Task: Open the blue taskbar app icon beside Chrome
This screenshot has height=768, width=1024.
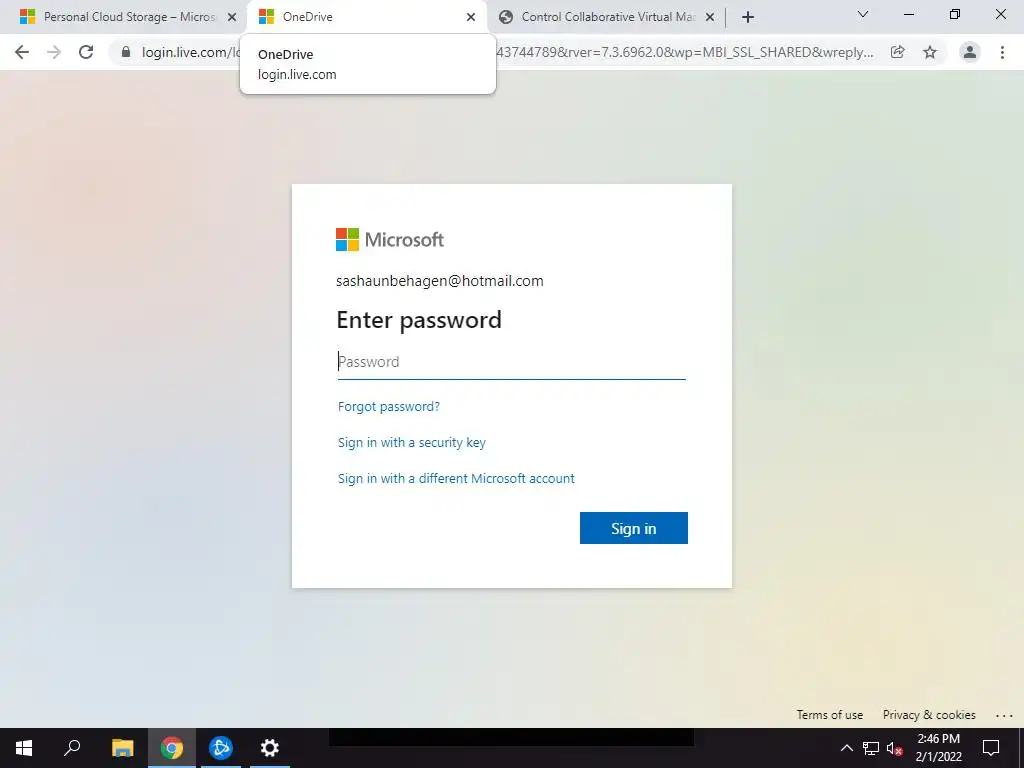Action: click(221, 748)
